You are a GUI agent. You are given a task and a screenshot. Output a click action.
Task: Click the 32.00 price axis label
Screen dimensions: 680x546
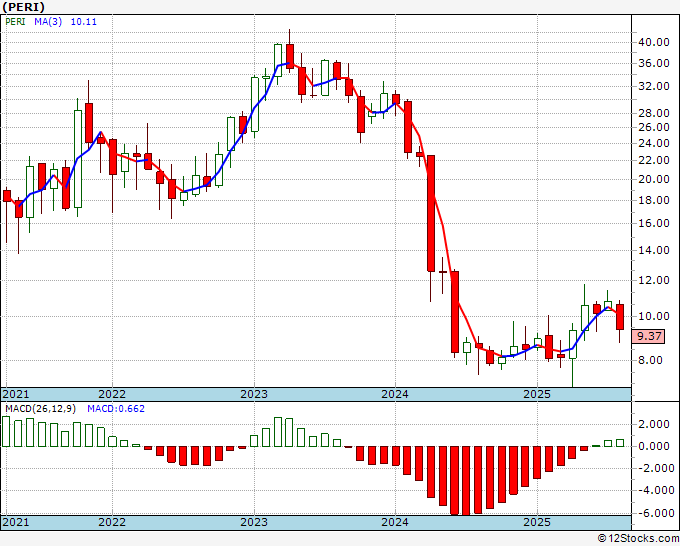click(x=654, y=86)
